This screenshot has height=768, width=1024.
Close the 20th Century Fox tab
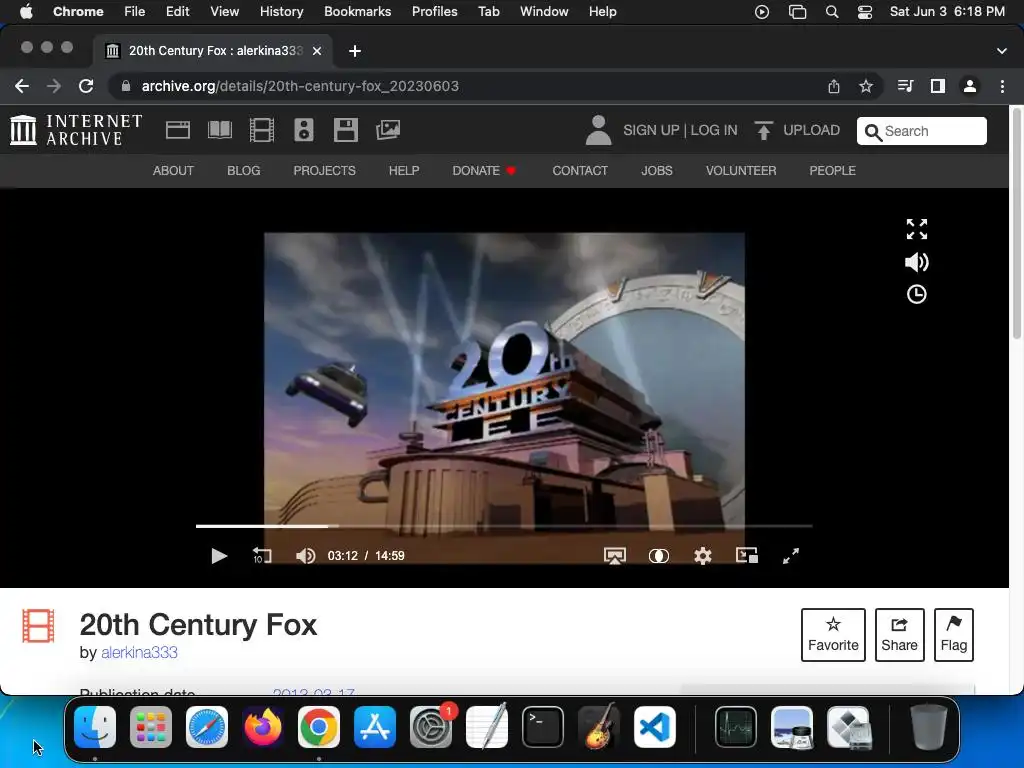[x=317, y=51]
